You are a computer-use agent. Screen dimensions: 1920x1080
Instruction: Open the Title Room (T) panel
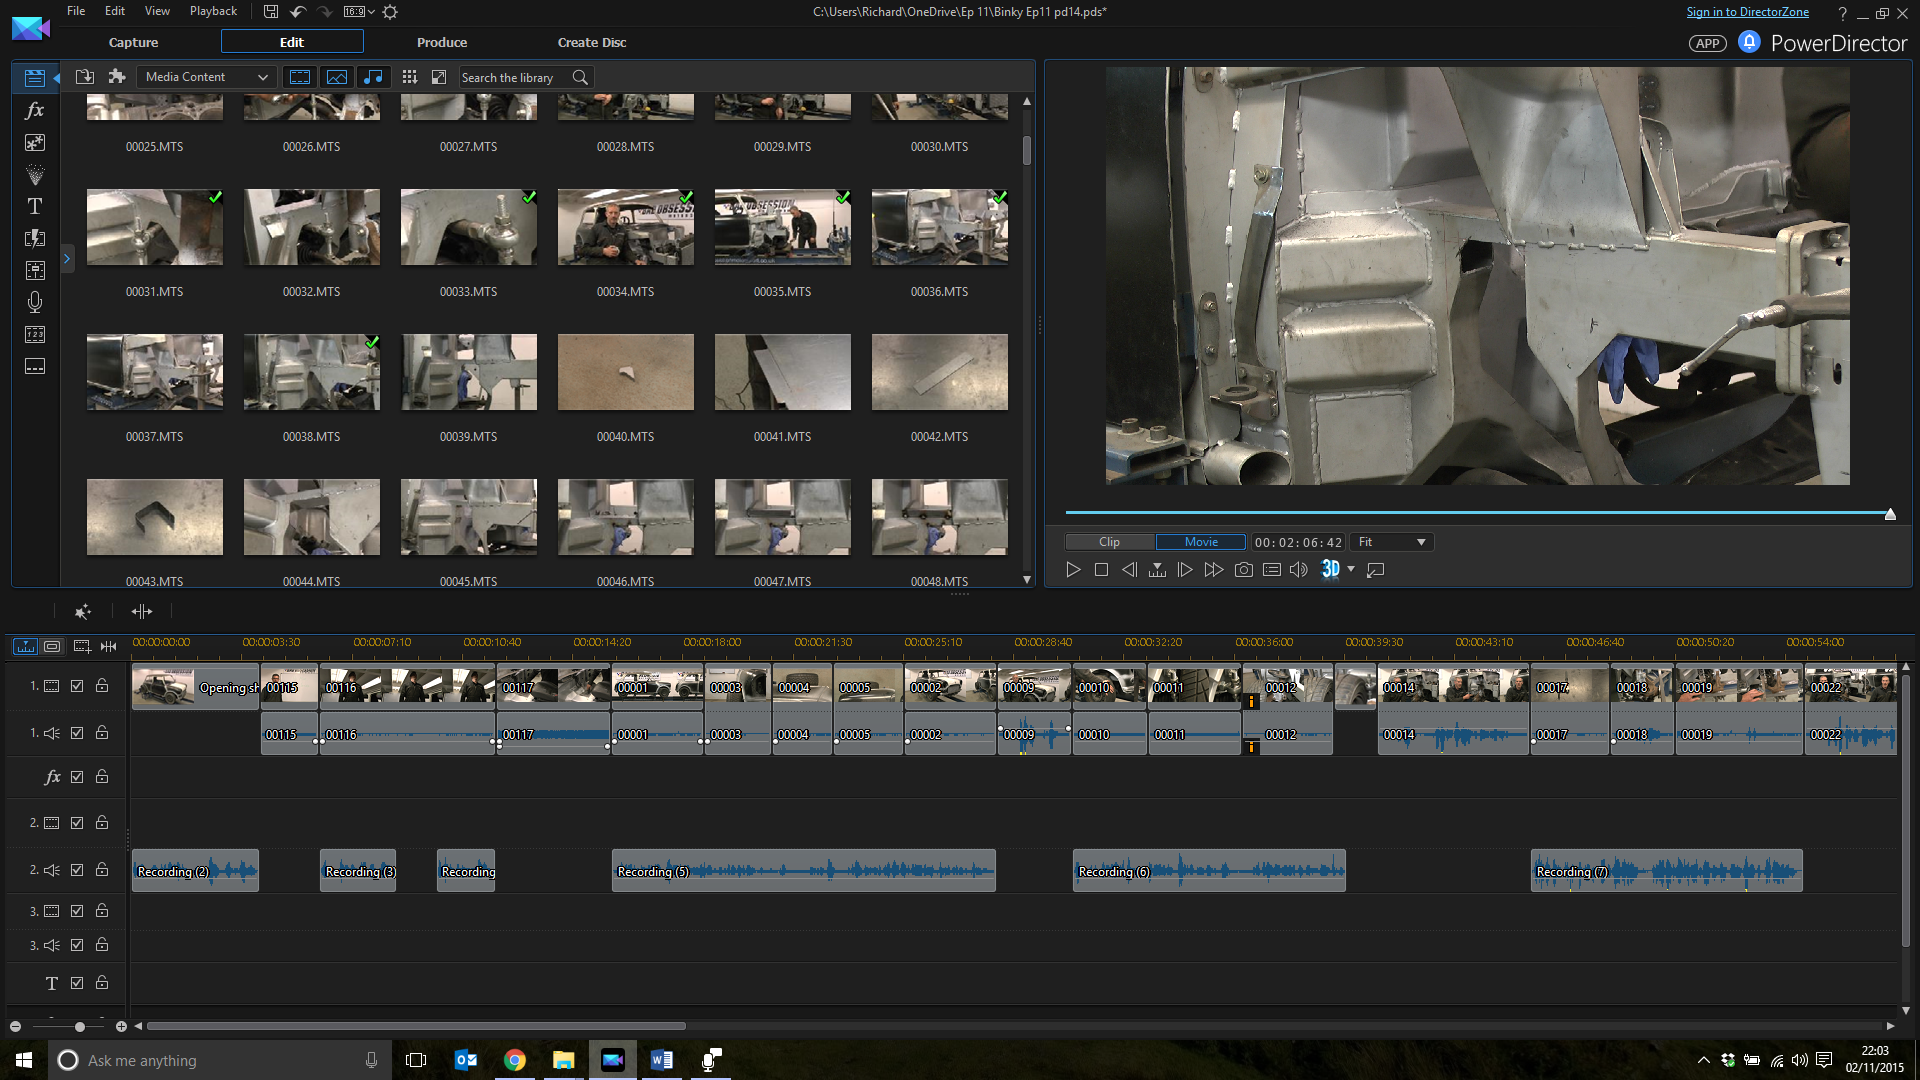tap(35, 206)
